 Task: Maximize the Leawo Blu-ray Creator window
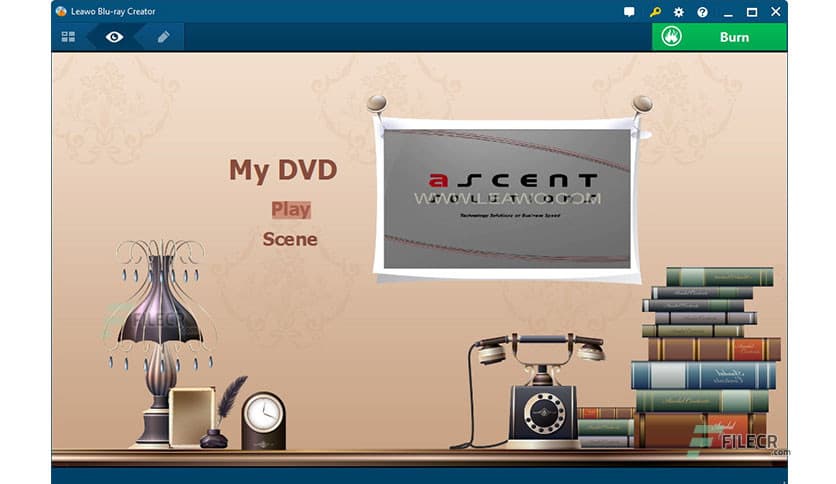coord(752,12)
